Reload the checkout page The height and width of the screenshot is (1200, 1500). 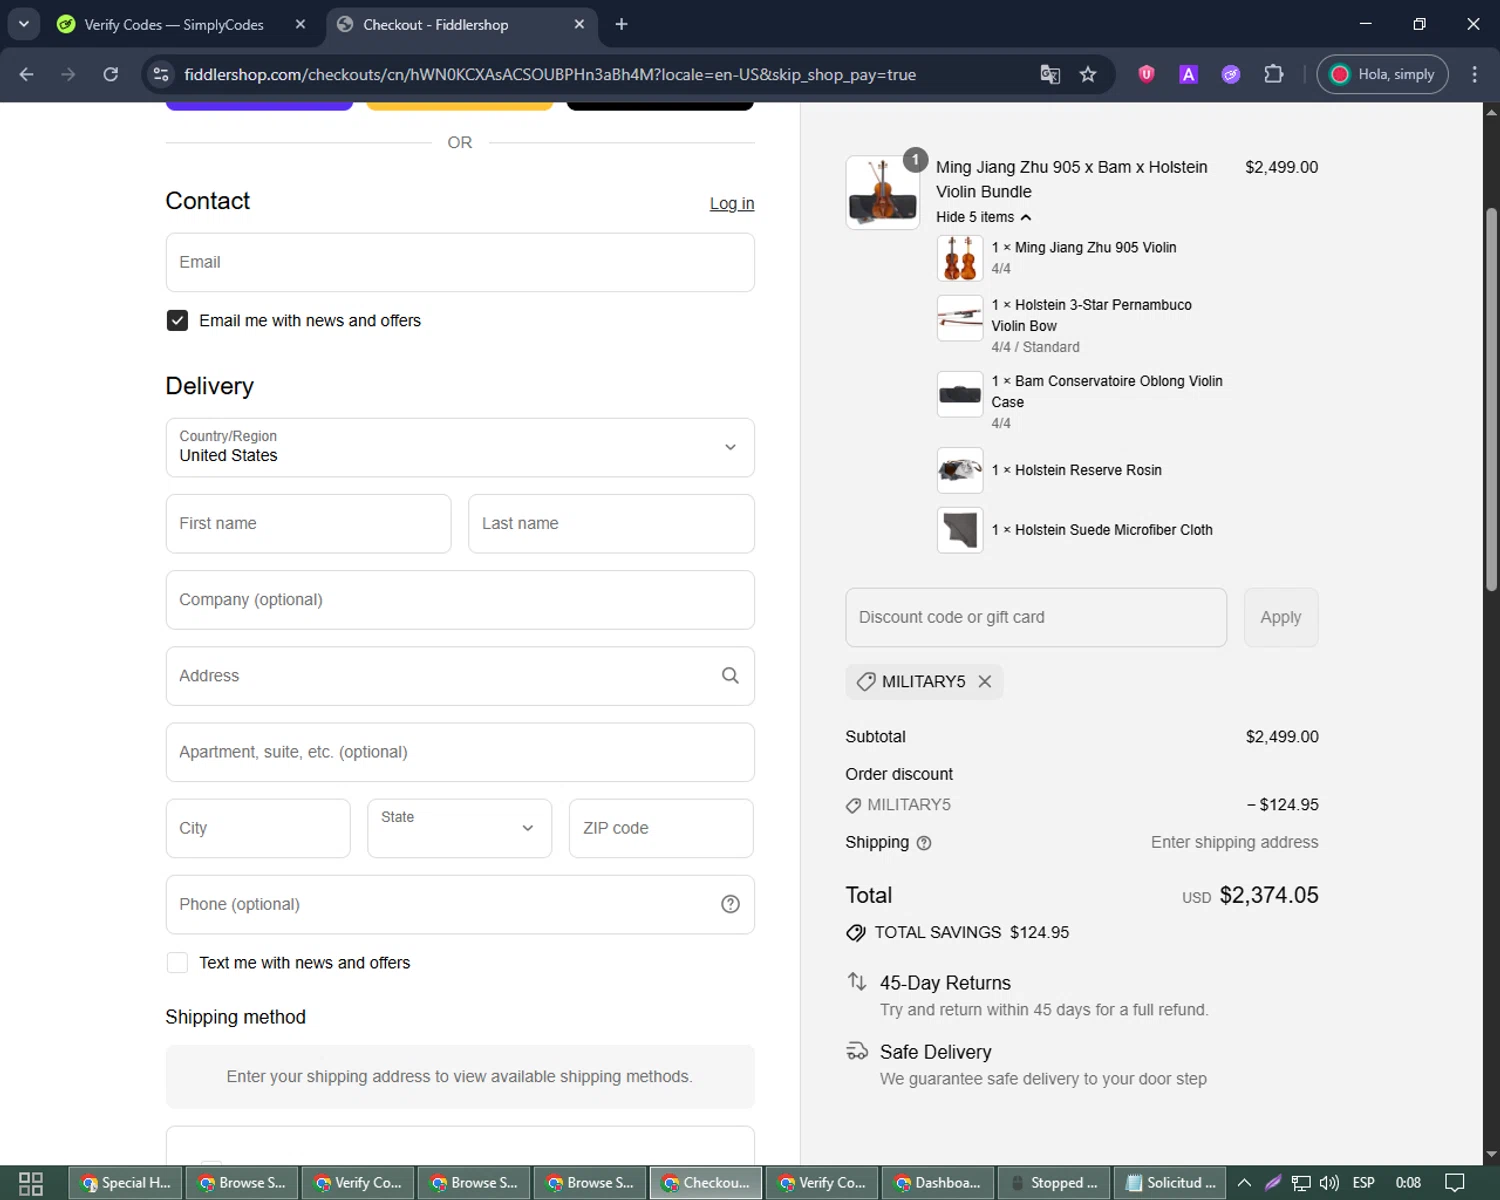(111, 74)
